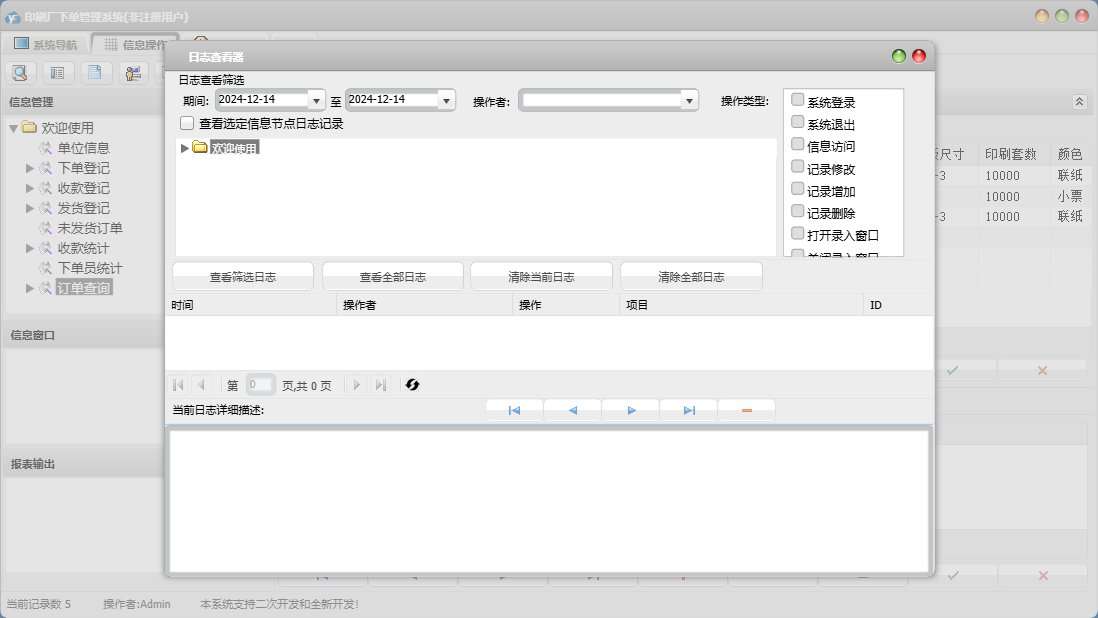
Task: Click green maximize button of log viewer
Action: click(899, 56)
